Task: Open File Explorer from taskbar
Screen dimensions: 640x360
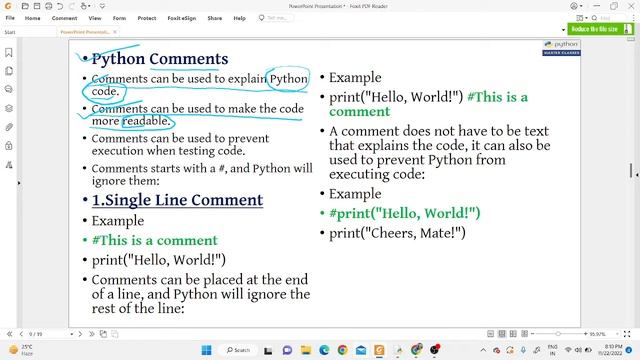Action: tap(306, 350)
